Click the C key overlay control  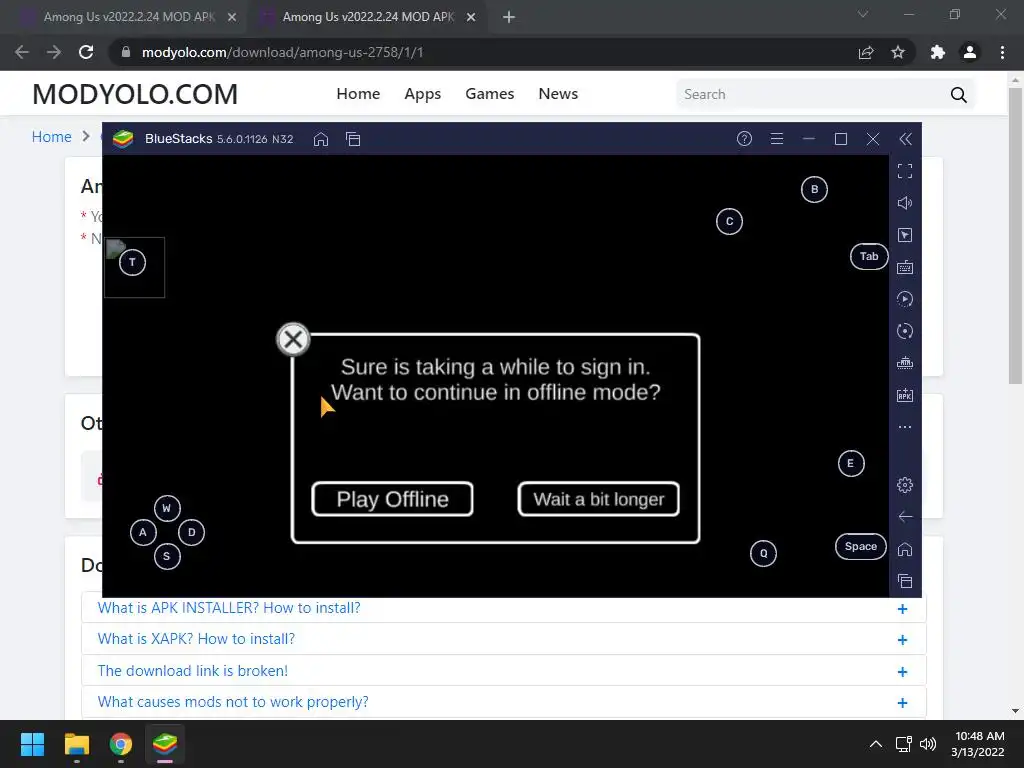click(729, 221)
